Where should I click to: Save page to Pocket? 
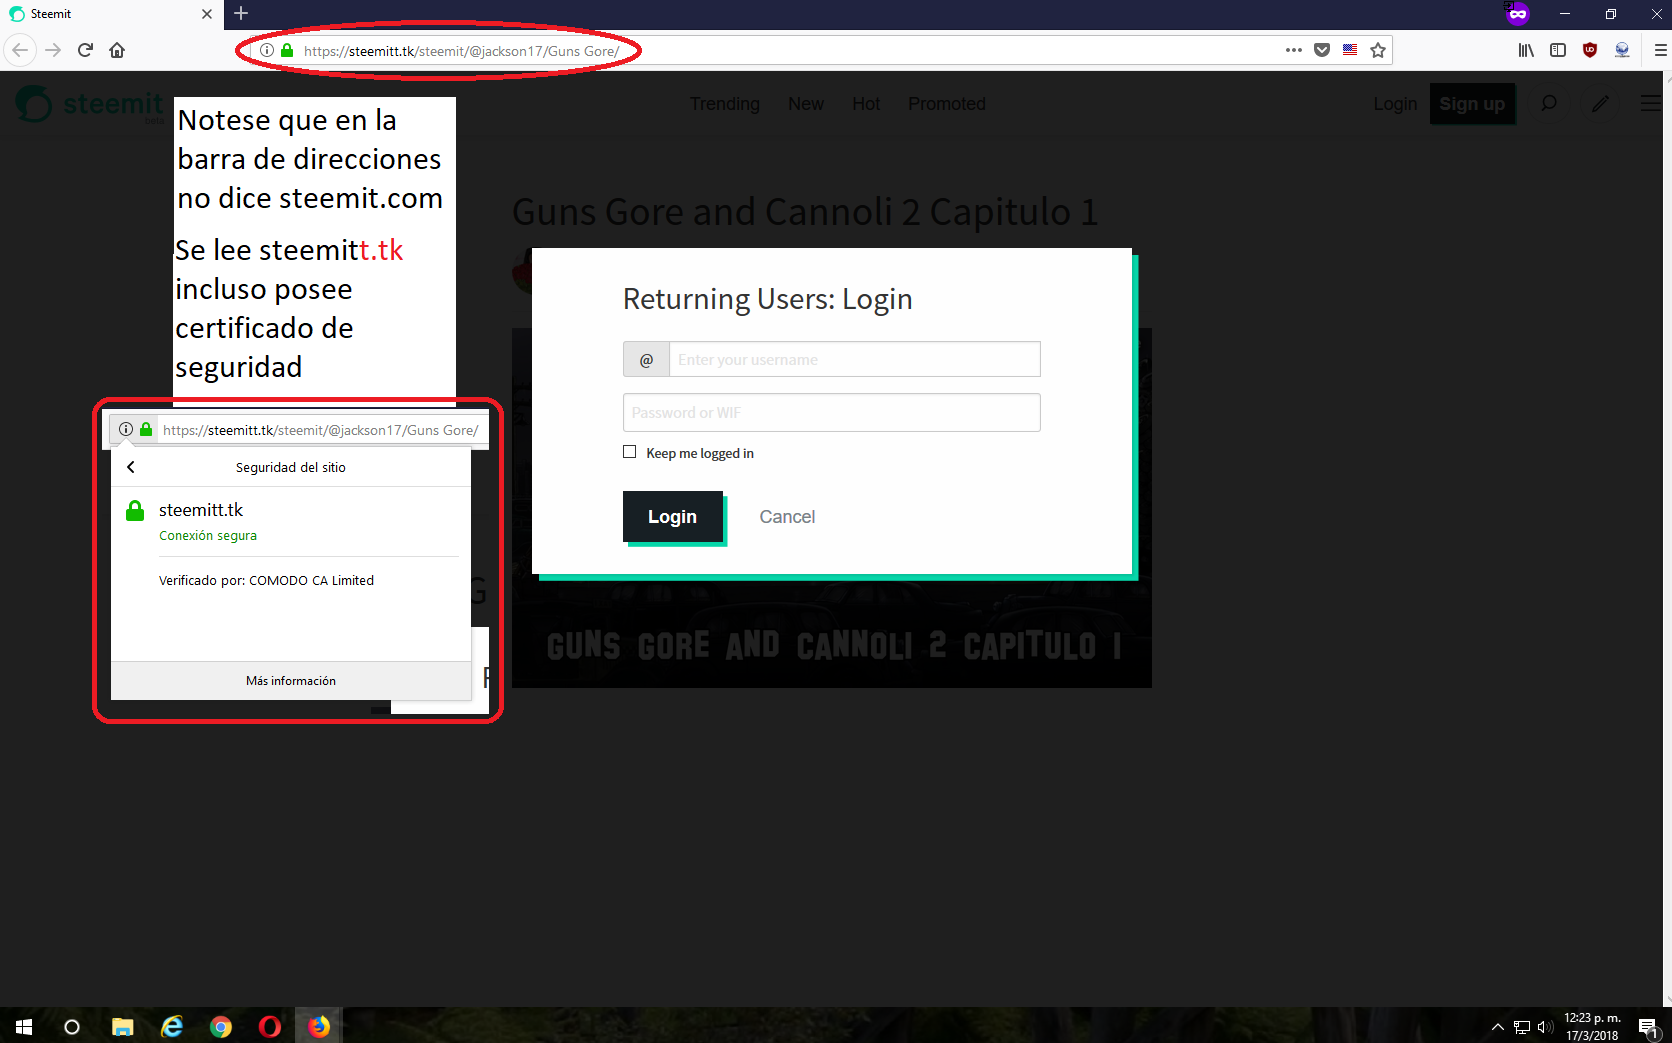click(x=1322, y=50)
